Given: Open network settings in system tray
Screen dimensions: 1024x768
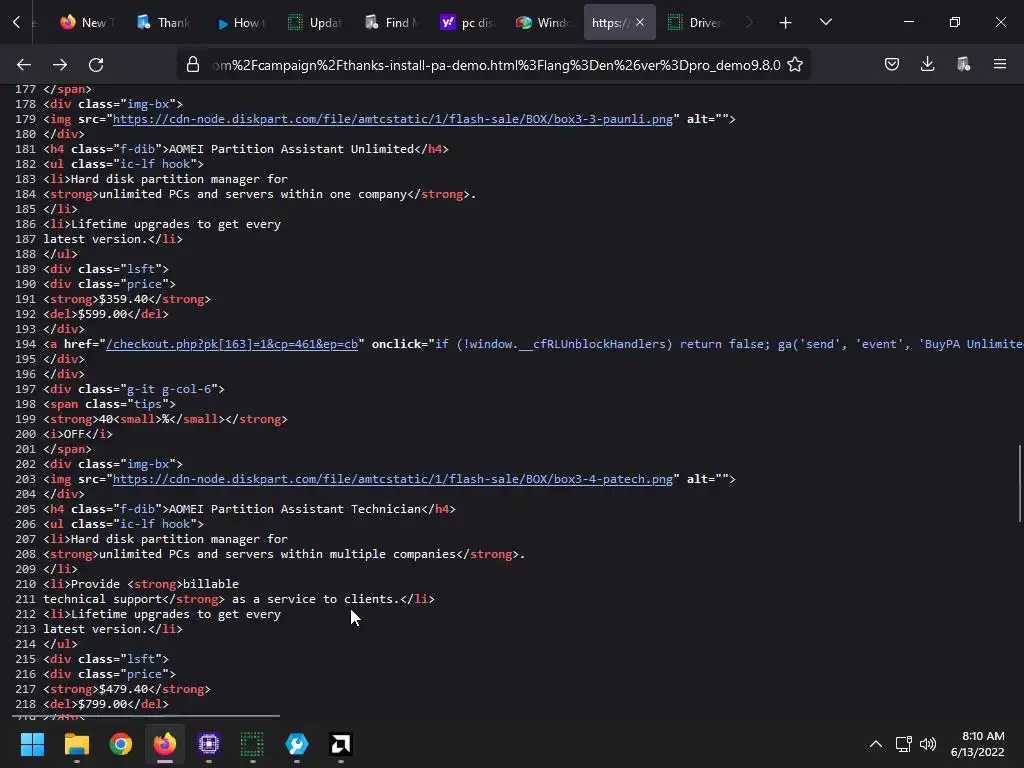Looking at the screenshot, I should pos(904,744).
